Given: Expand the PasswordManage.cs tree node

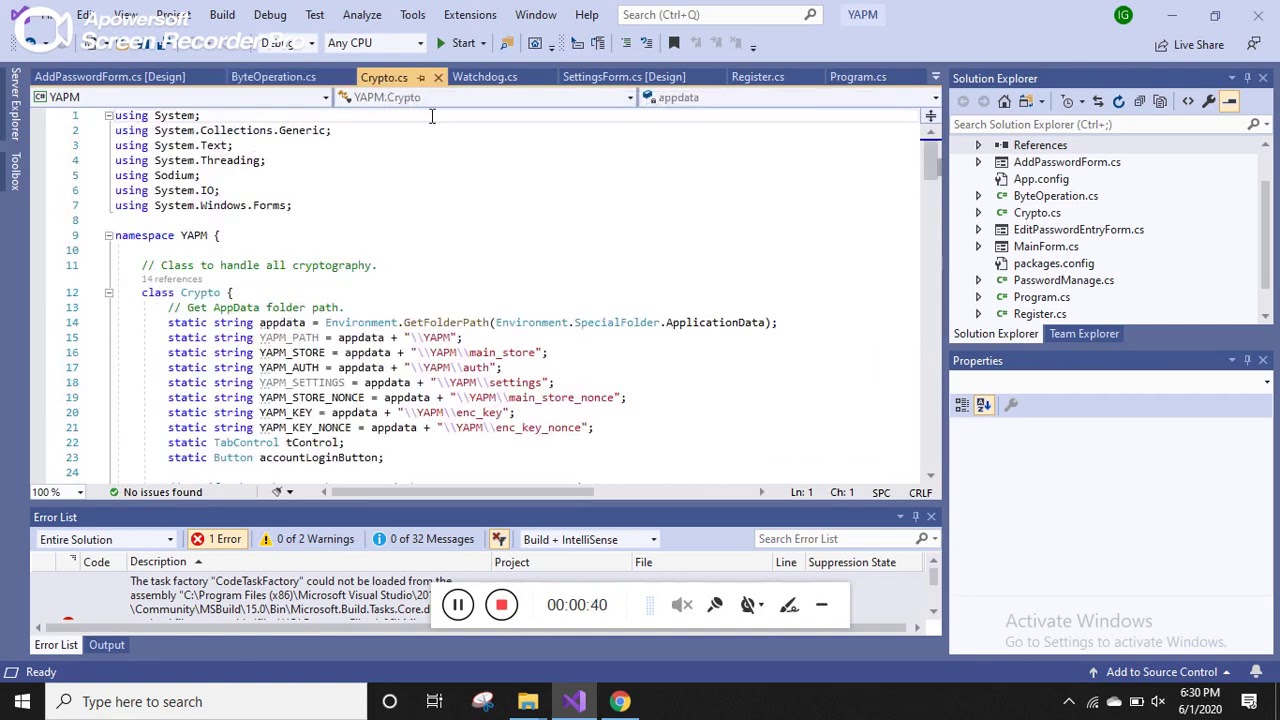Looking at the screenshot, I should coord(978,280).
